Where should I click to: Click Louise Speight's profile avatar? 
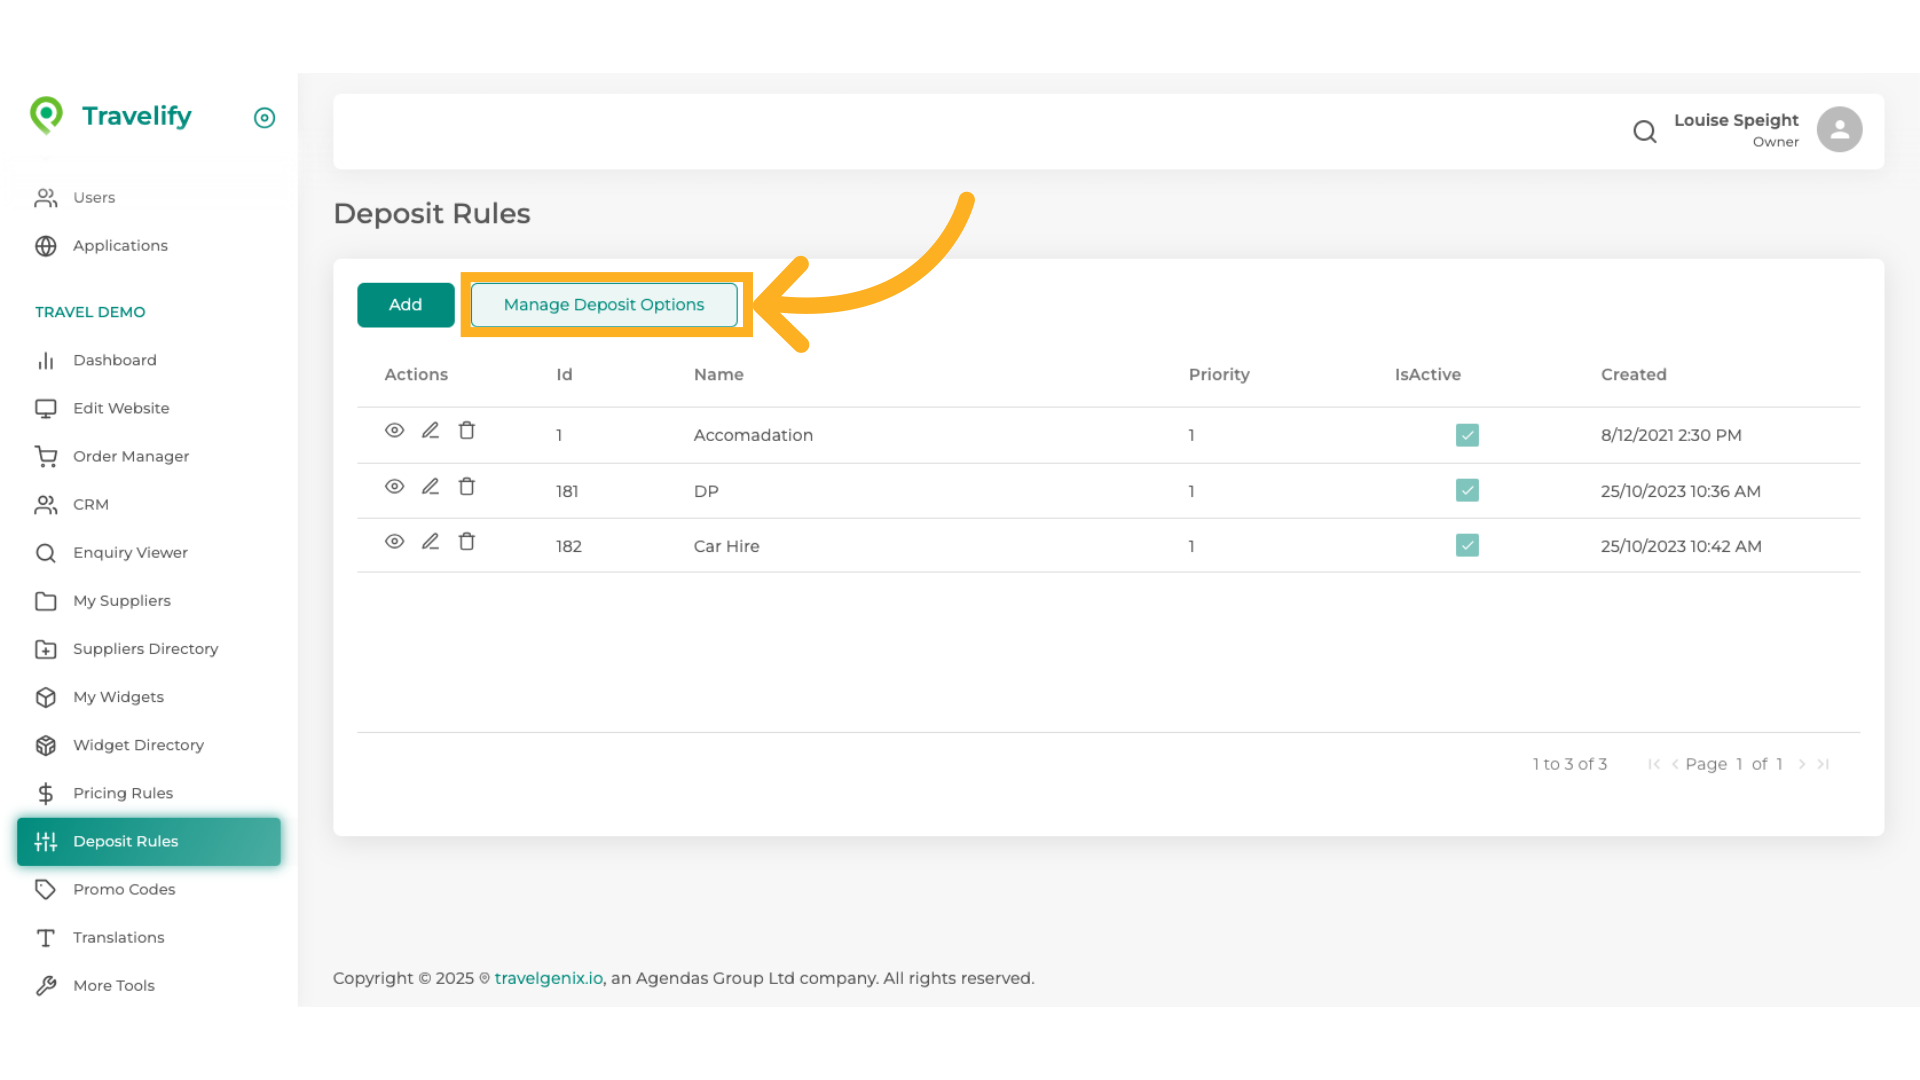[1839, 129]
